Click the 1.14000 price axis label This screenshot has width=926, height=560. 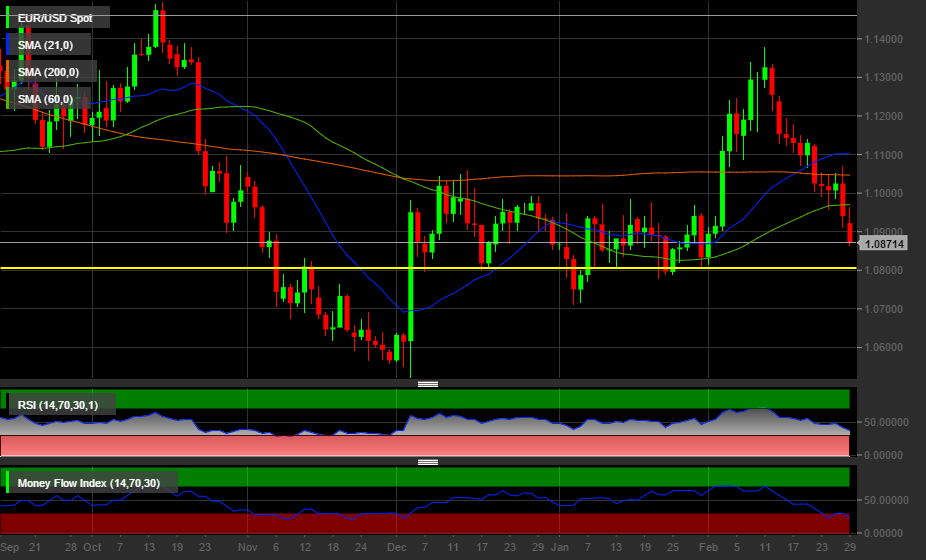click(x=884, y=39)
